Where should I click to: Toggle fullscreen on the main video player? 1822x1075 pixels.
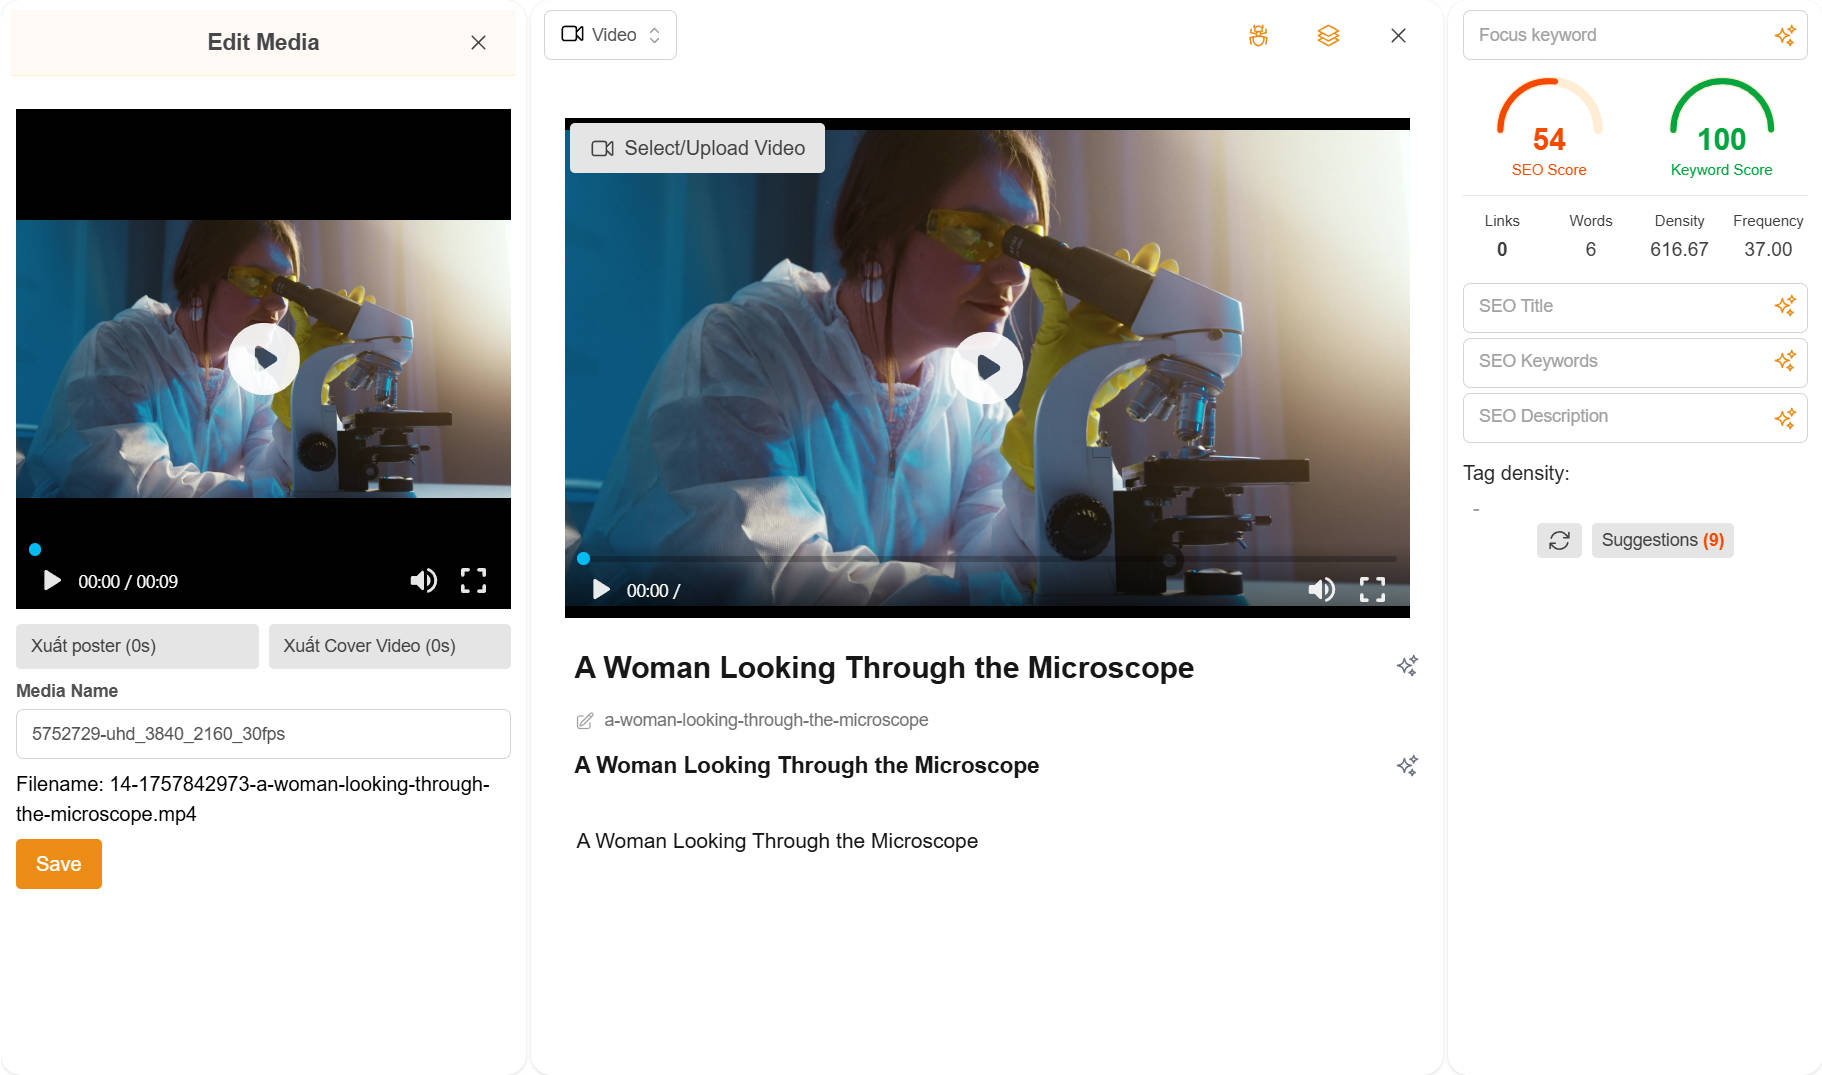coord(1372,590)
